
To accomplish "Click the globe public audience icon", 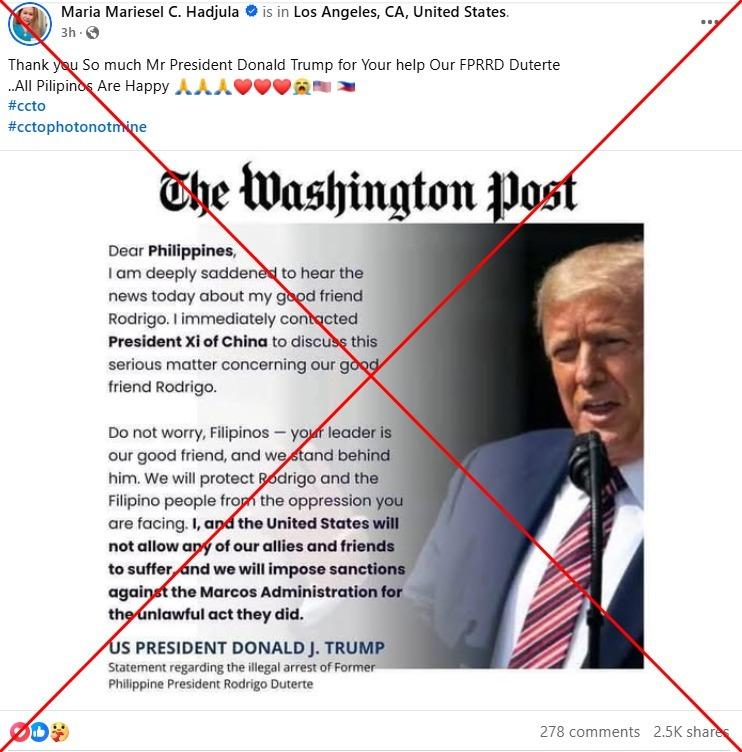I will (x=92, y=33).
